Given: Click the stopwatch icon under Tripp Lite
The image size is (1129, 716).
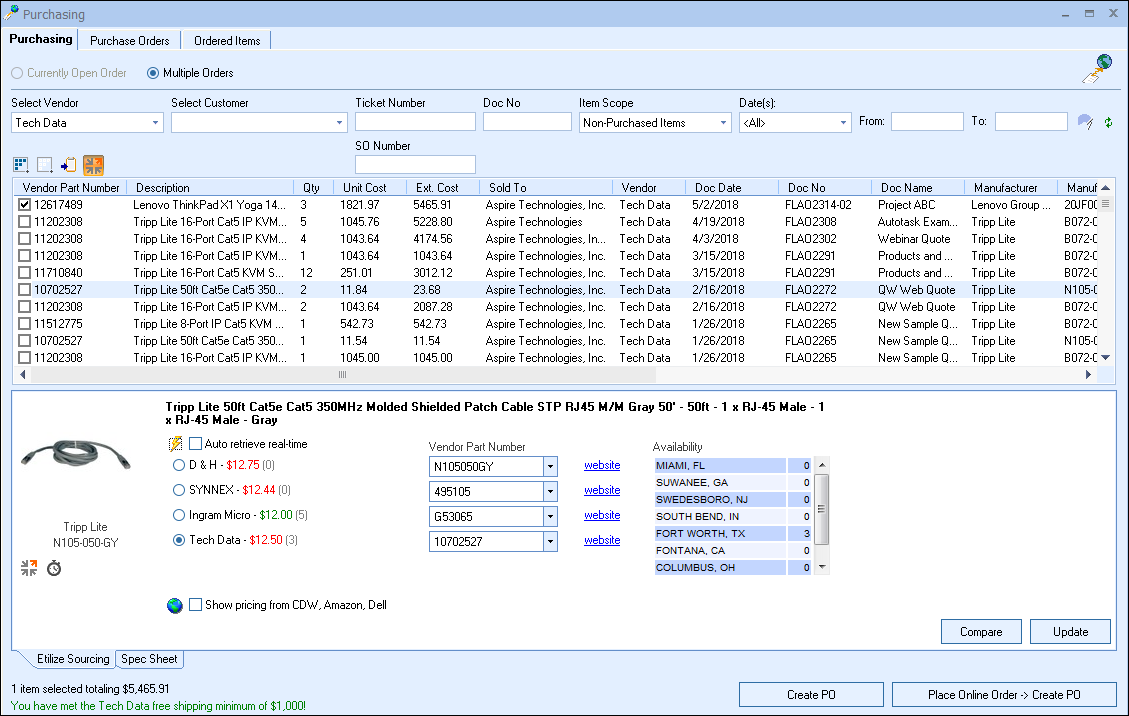Looking at the screenshot, I should (54, 568).
